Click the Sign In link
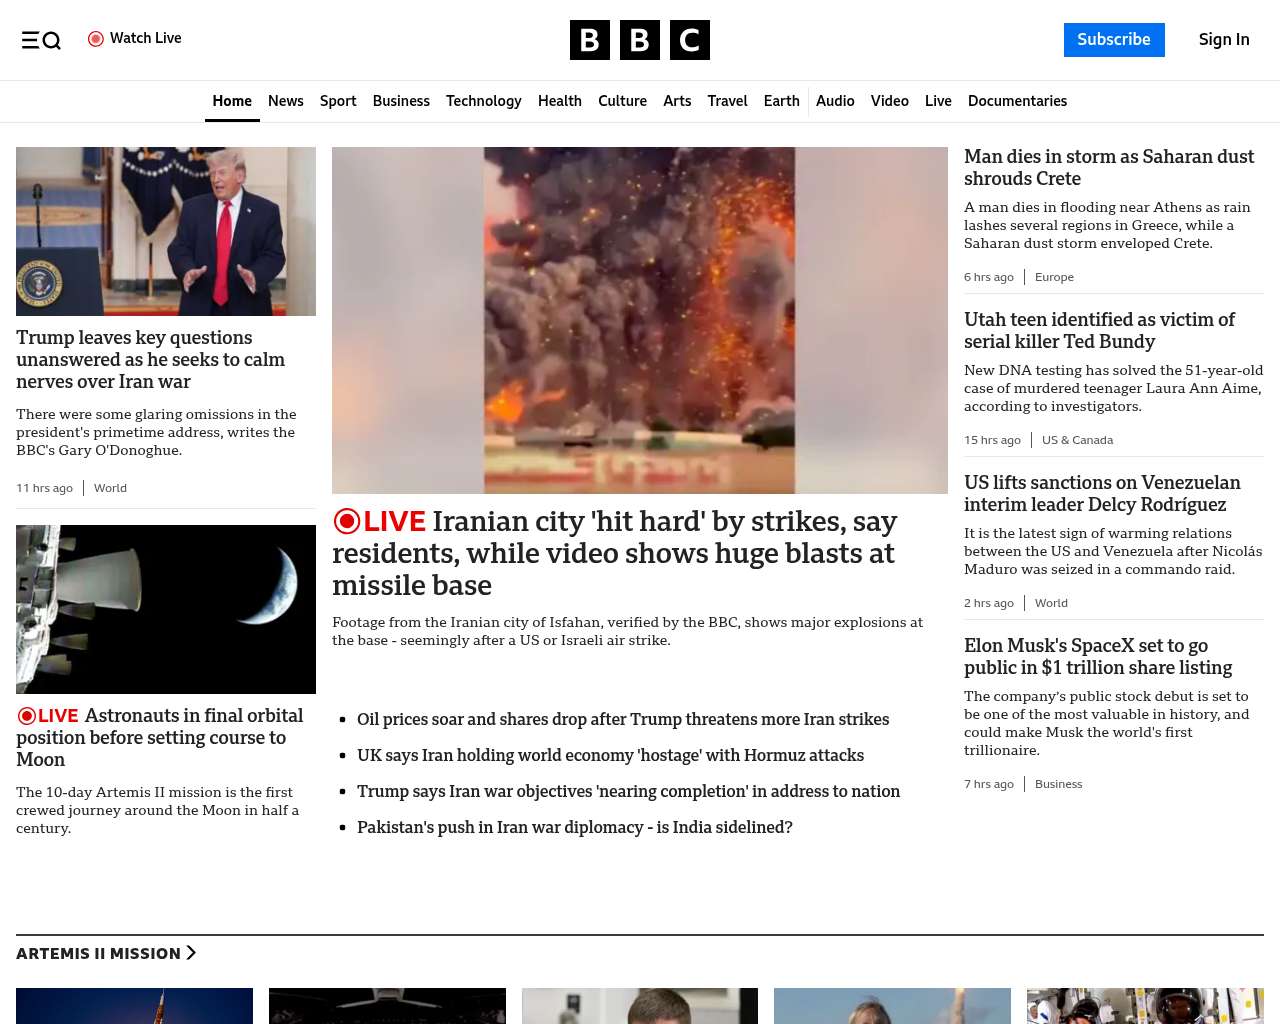This screenshot has height=1024, width=1280. (x=1223, y=40)
